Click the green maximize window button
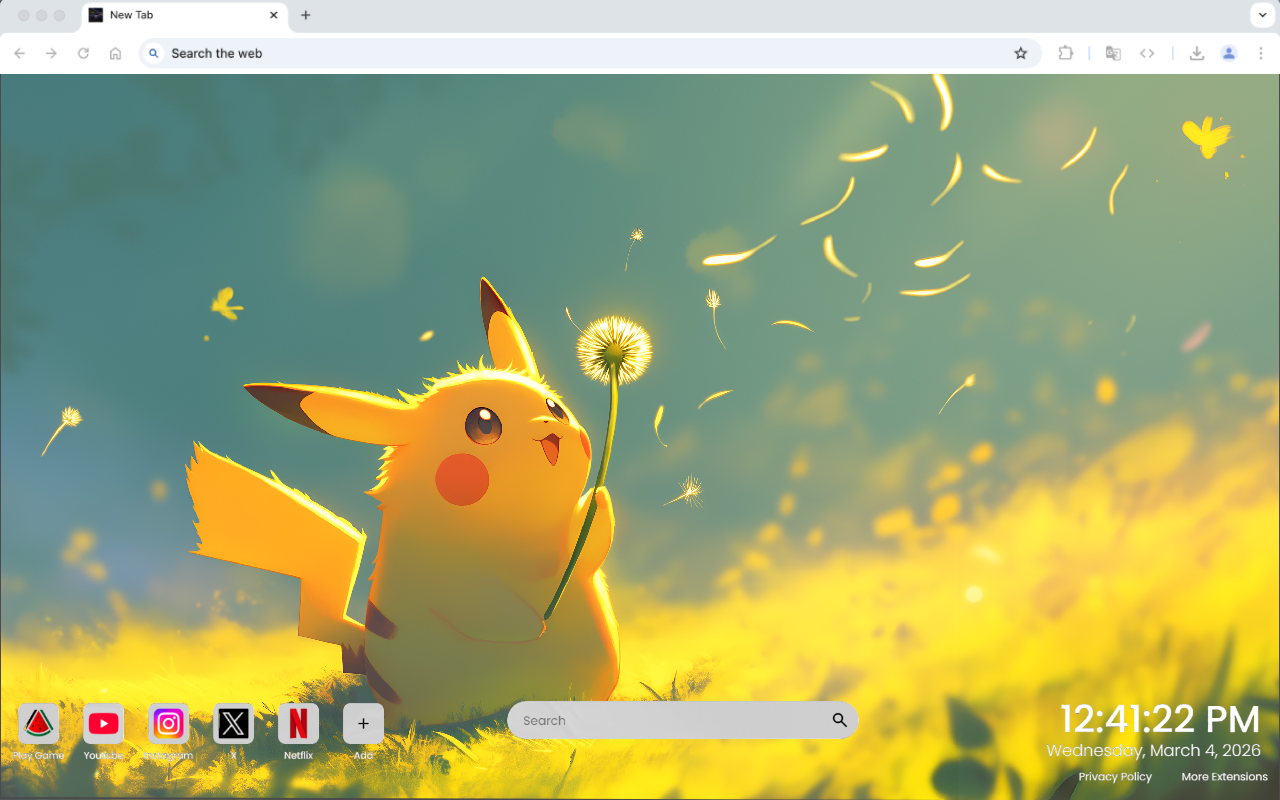The width and height of the screenshot is (1280, 800). (60, 15)
